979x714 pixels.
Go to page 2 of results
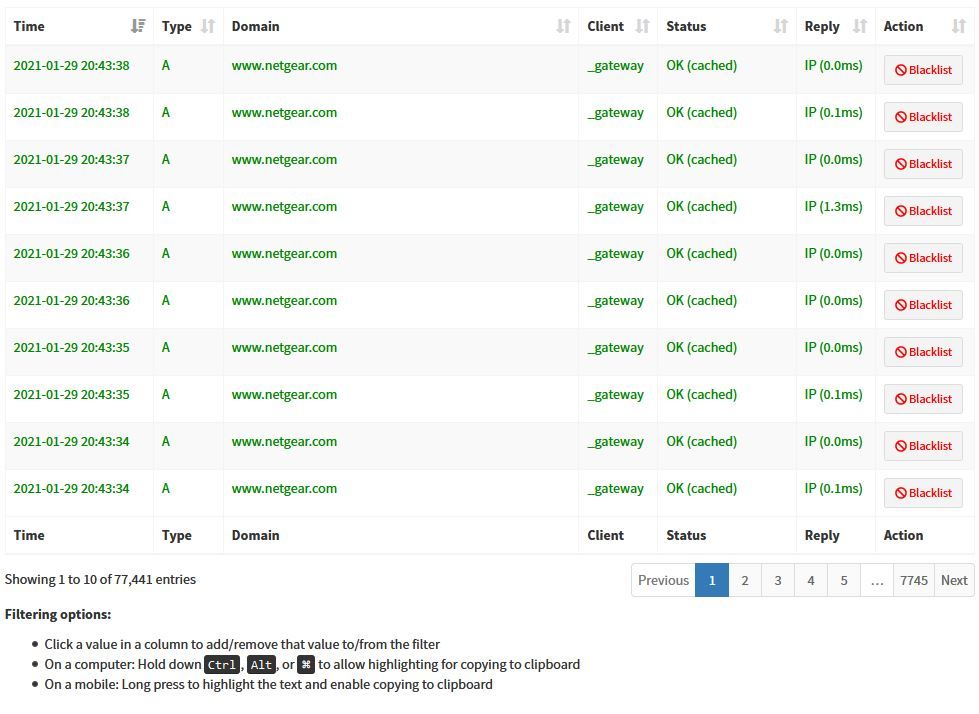[x=744, y=580]
